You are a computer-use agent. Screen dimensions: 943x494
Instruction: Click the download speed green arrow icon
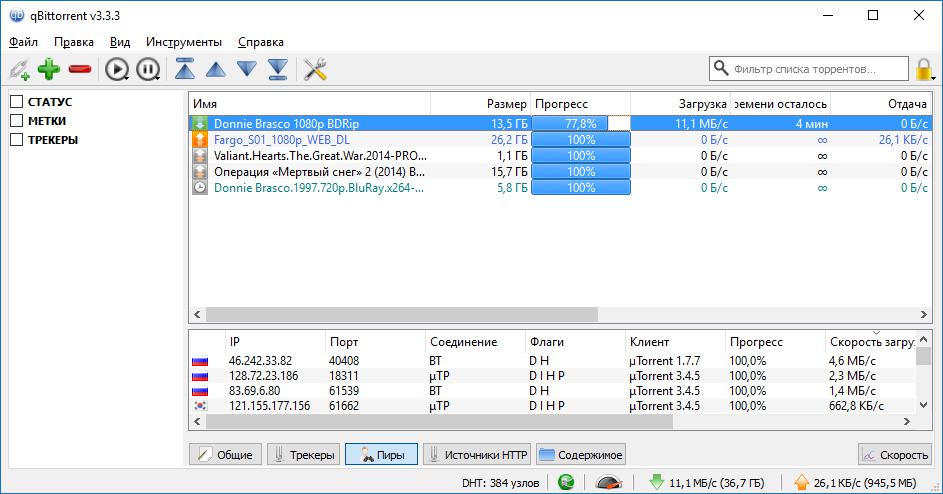coord(657,482)
